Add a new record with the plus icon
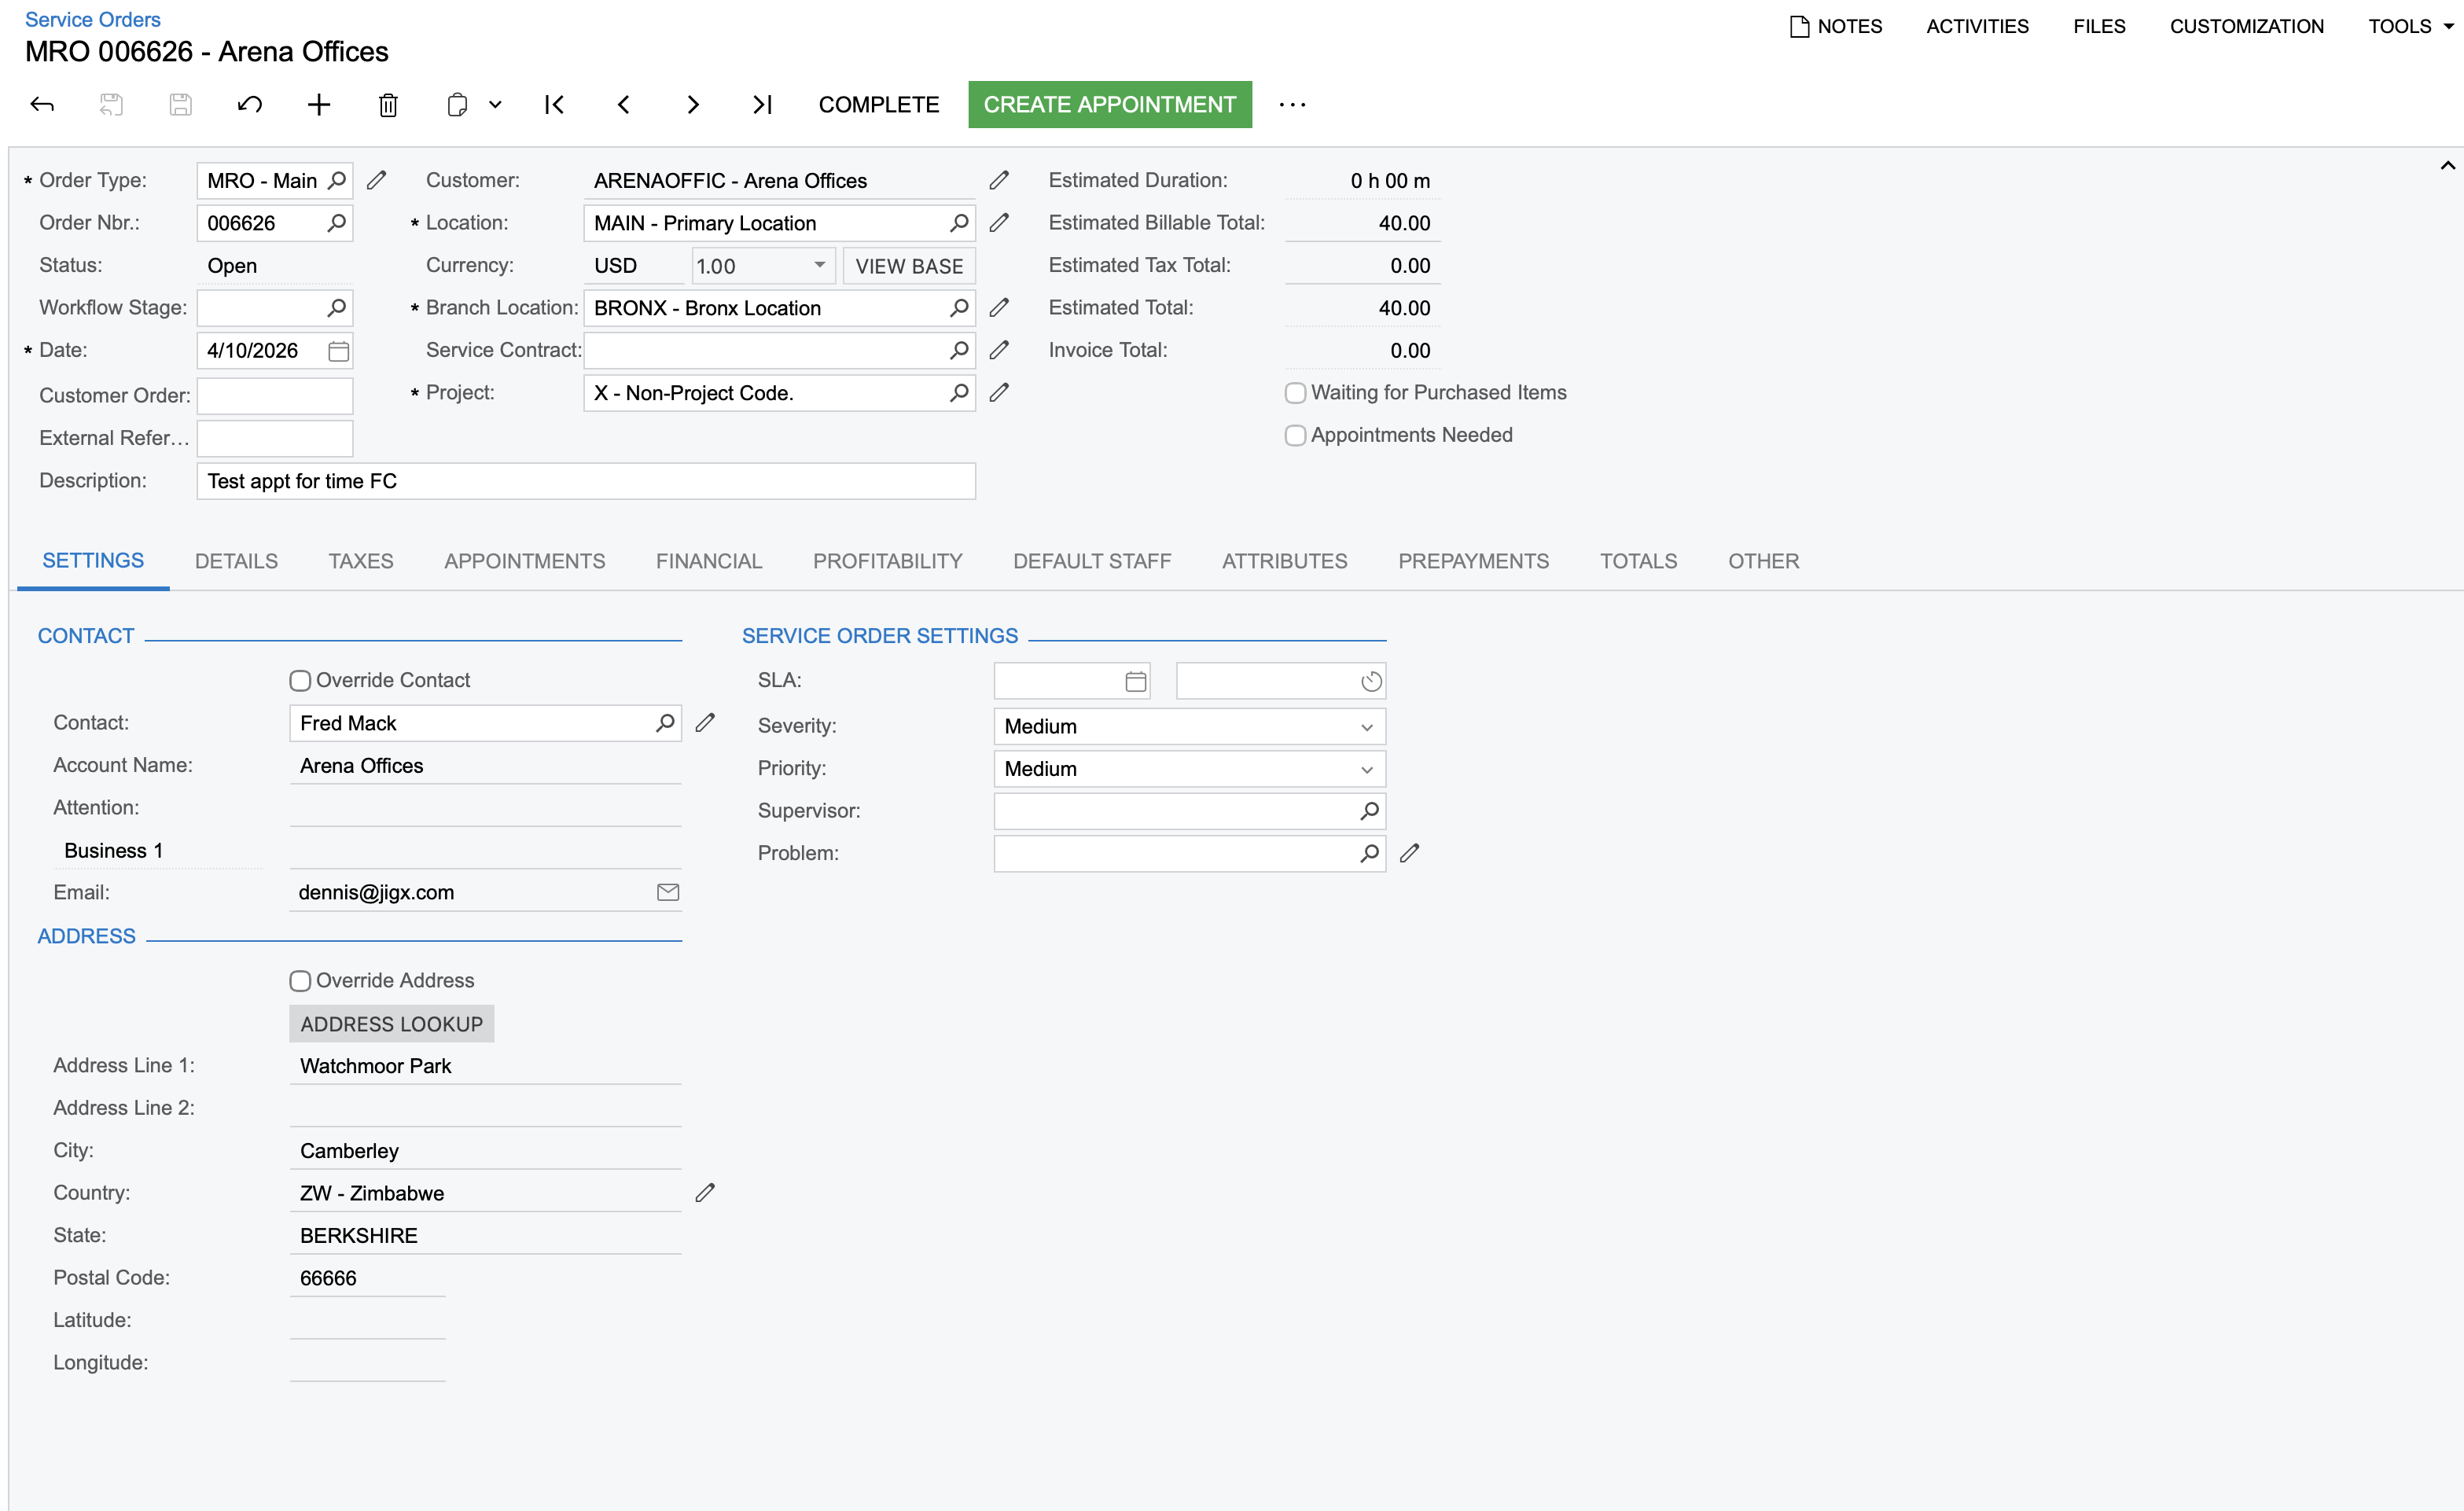Viewport: 2464px width, 1511px height. tap(318, 104)
